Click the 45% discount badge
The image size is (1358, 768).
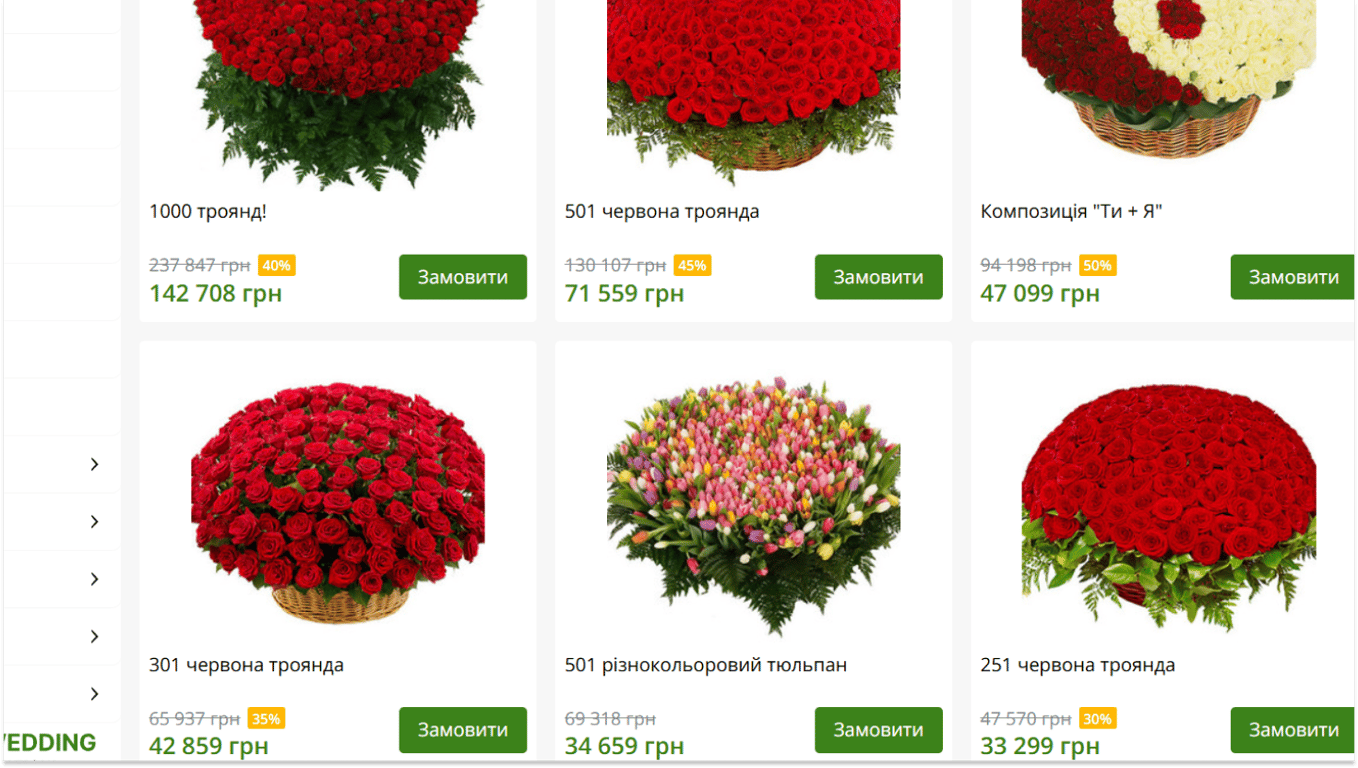tap(692, 265)
